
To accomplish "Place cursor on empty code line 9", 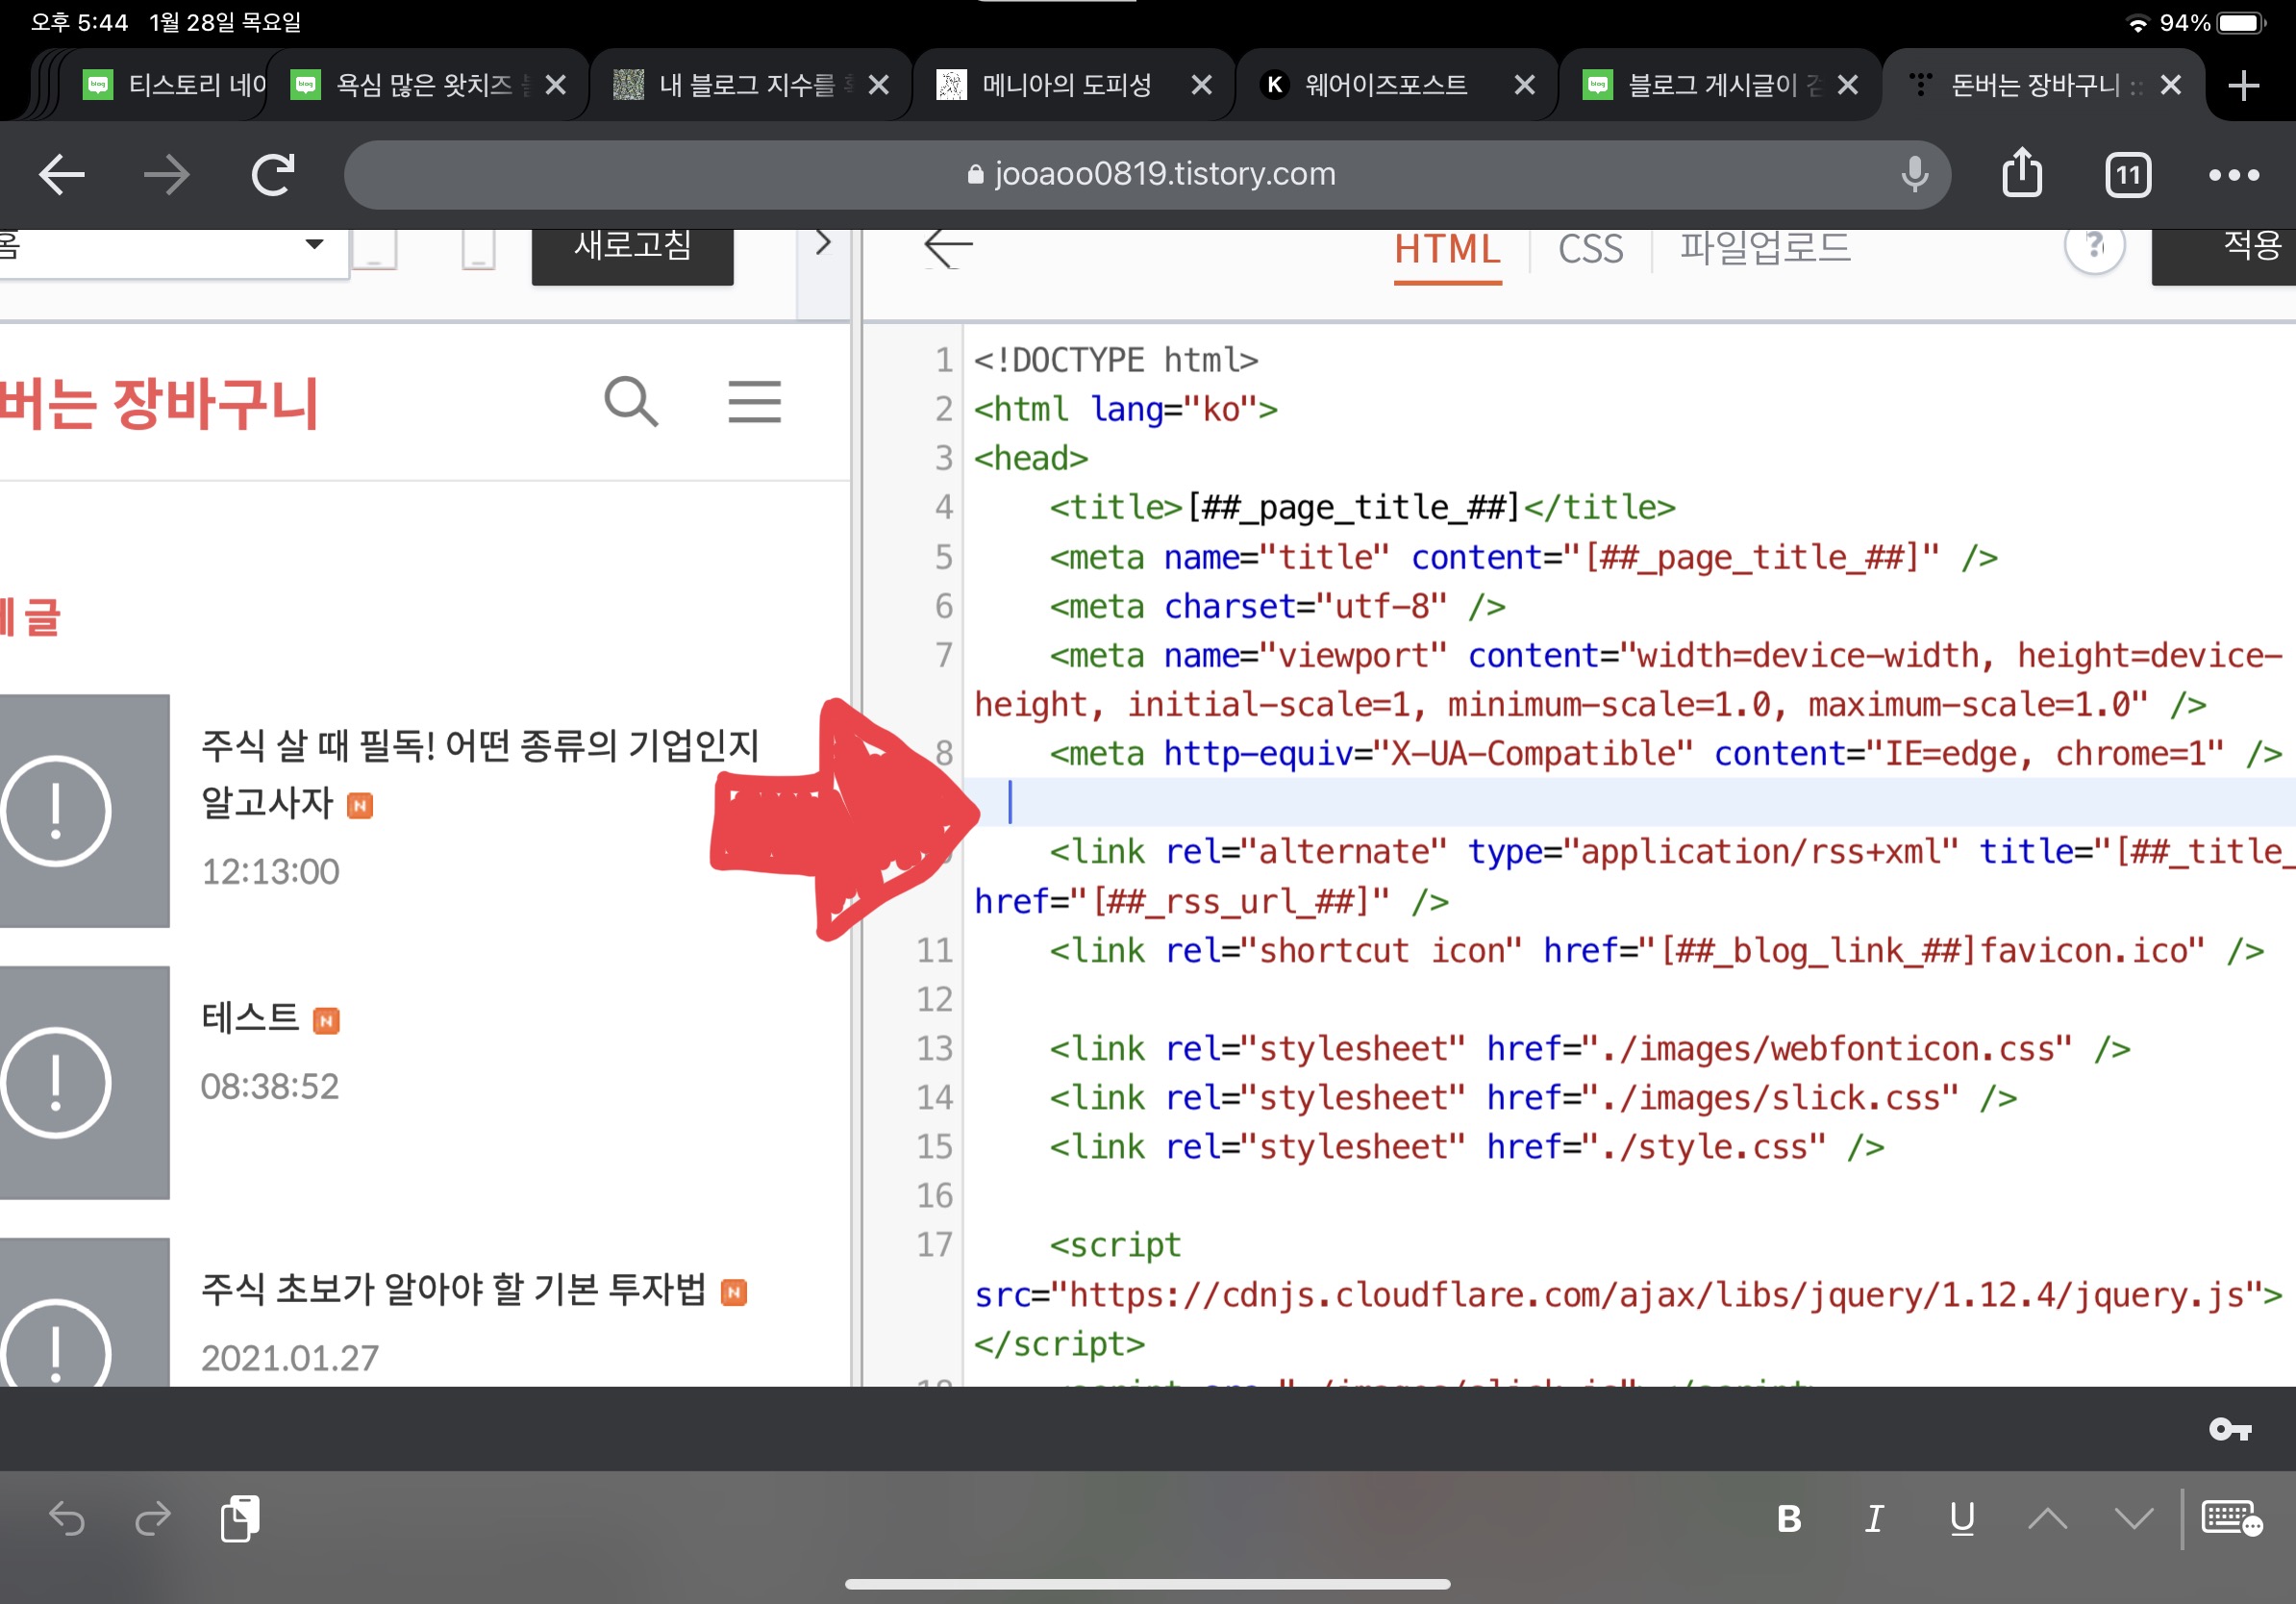I will coord(1630,802).
